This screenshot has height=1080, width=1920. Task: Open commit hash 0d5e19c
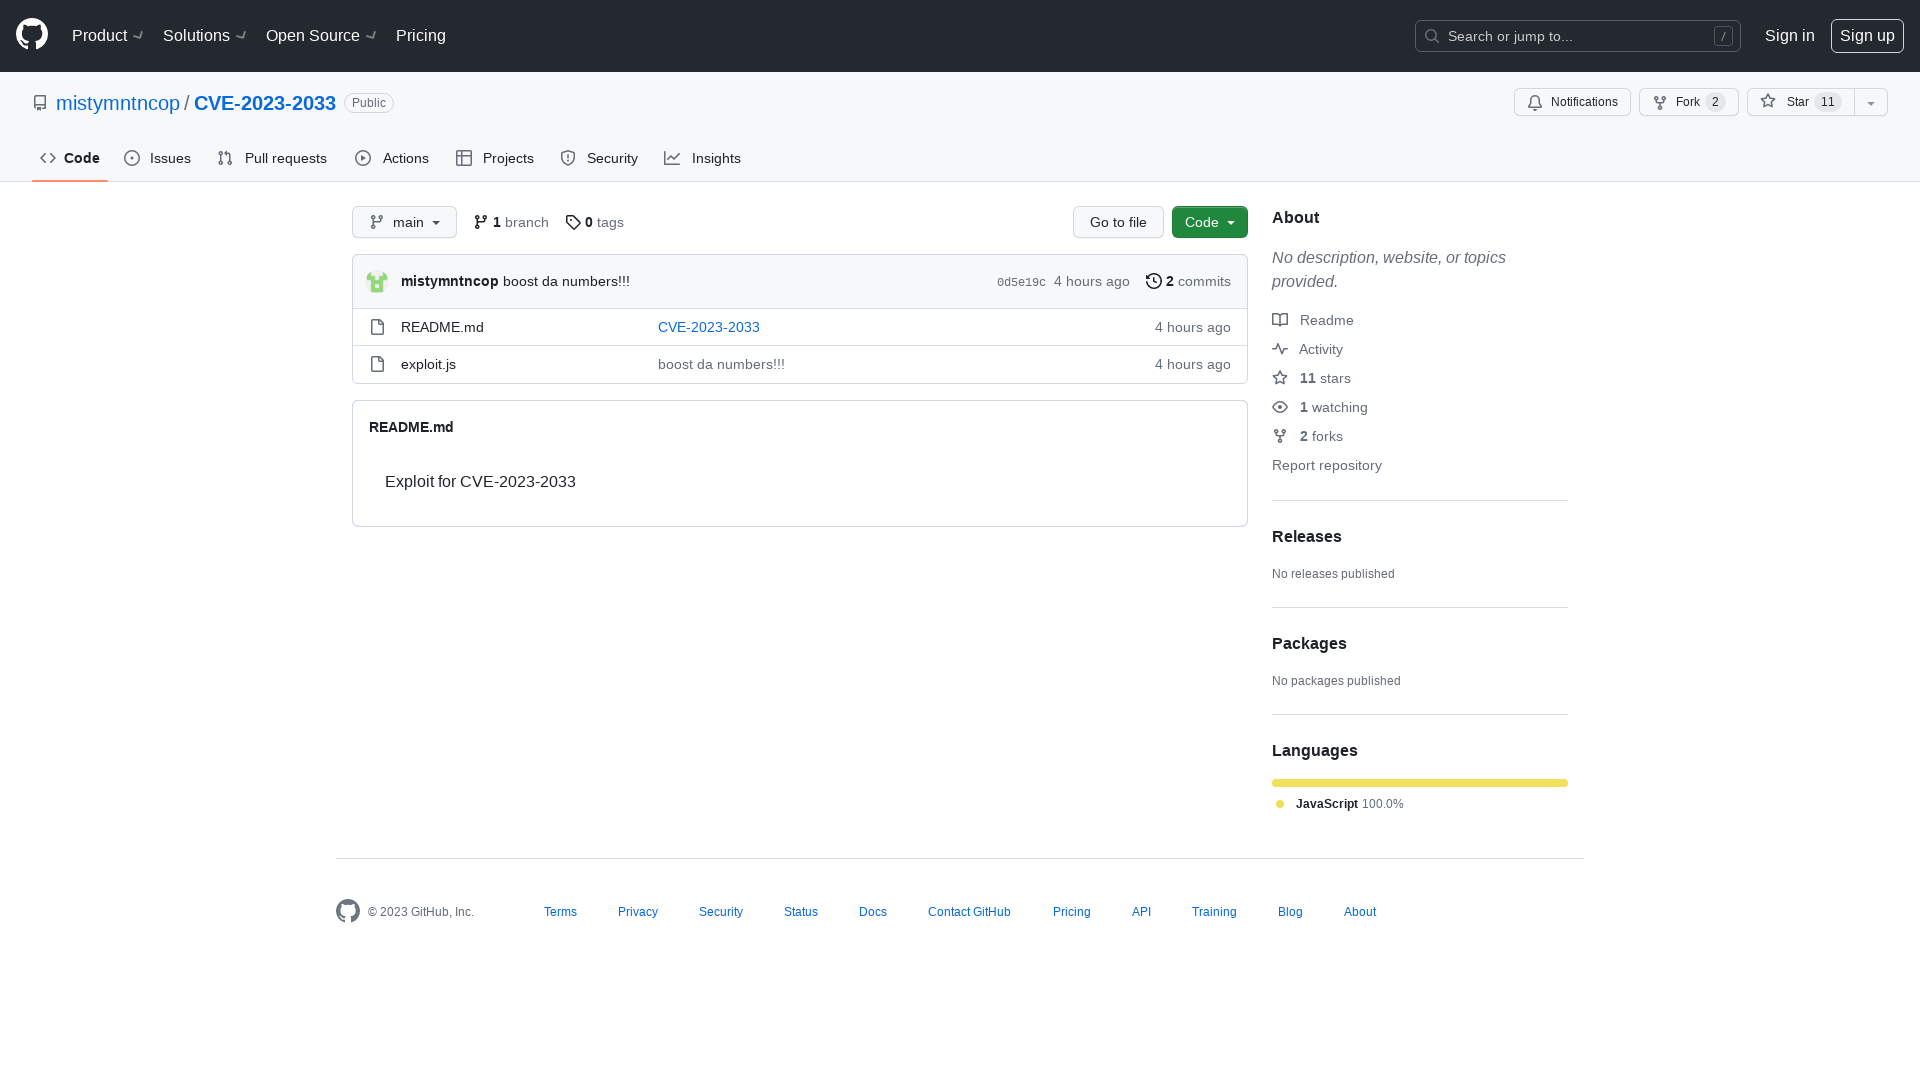(1021, 282)
